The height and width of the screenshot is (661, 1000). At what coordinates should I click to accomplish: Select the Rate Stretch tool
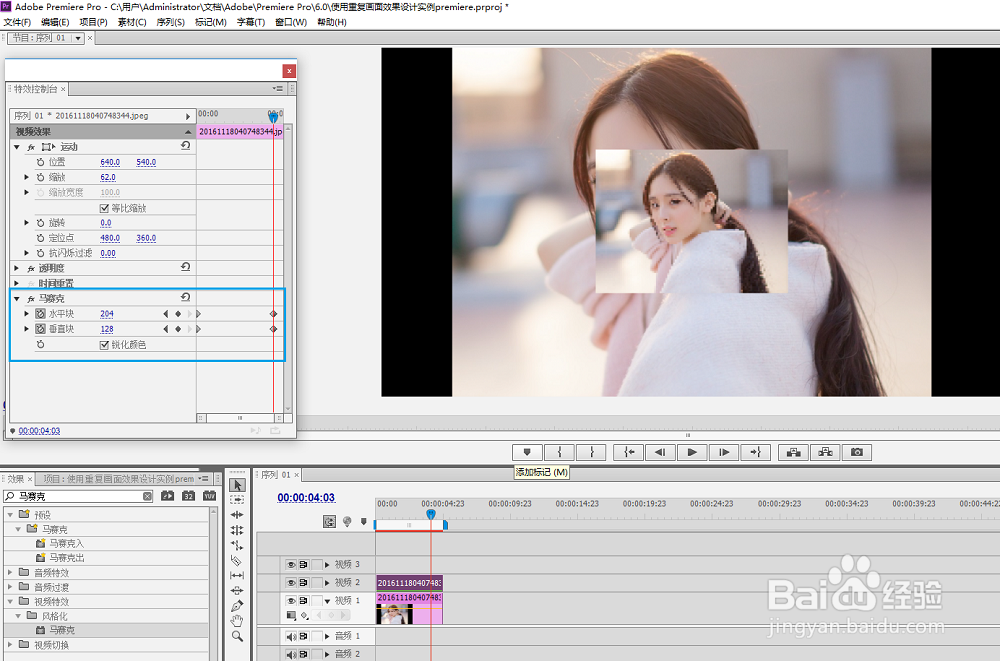(x=237, y=545)
